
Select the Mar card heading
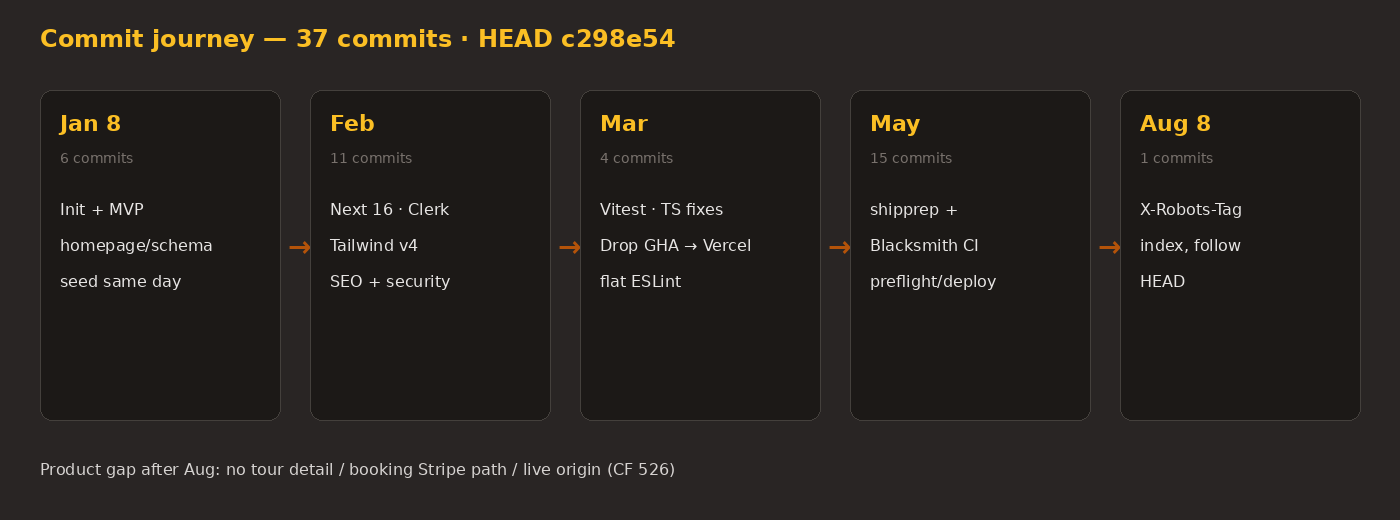coord(624,124)
